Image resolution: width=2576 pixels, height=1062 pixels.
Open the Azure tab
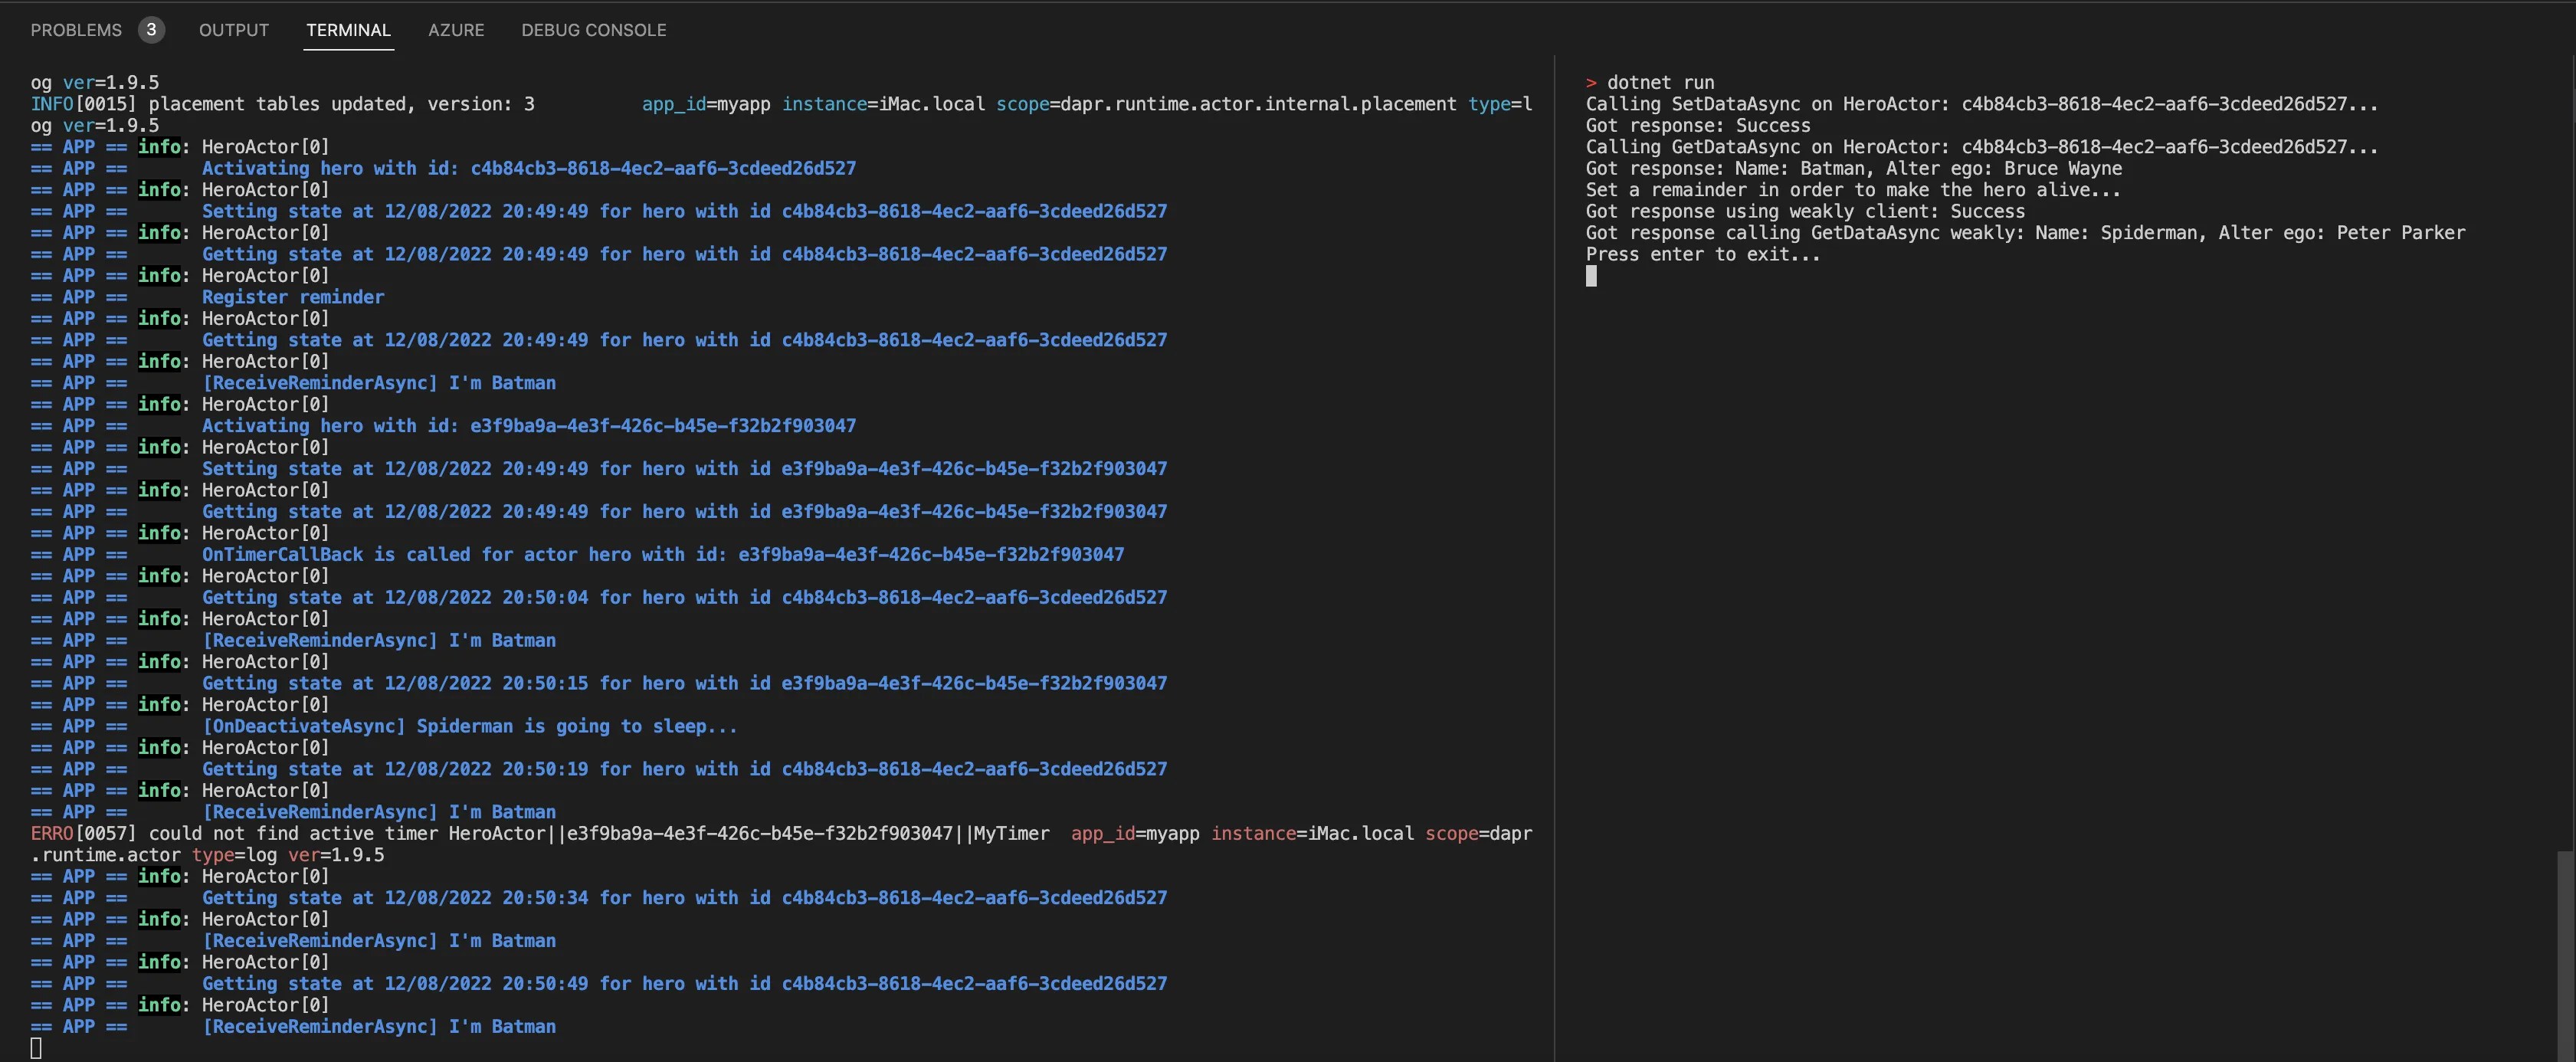coord(456,30)
